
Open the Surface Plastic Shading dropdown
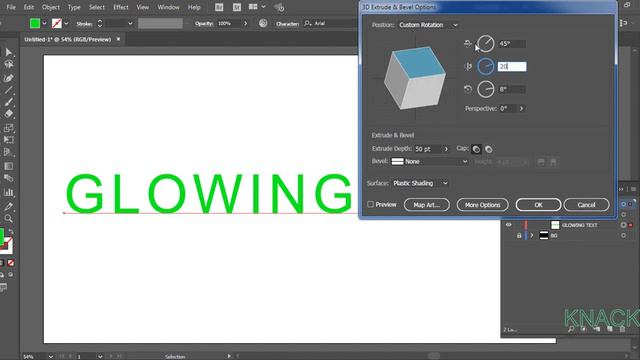pos(420,183)
